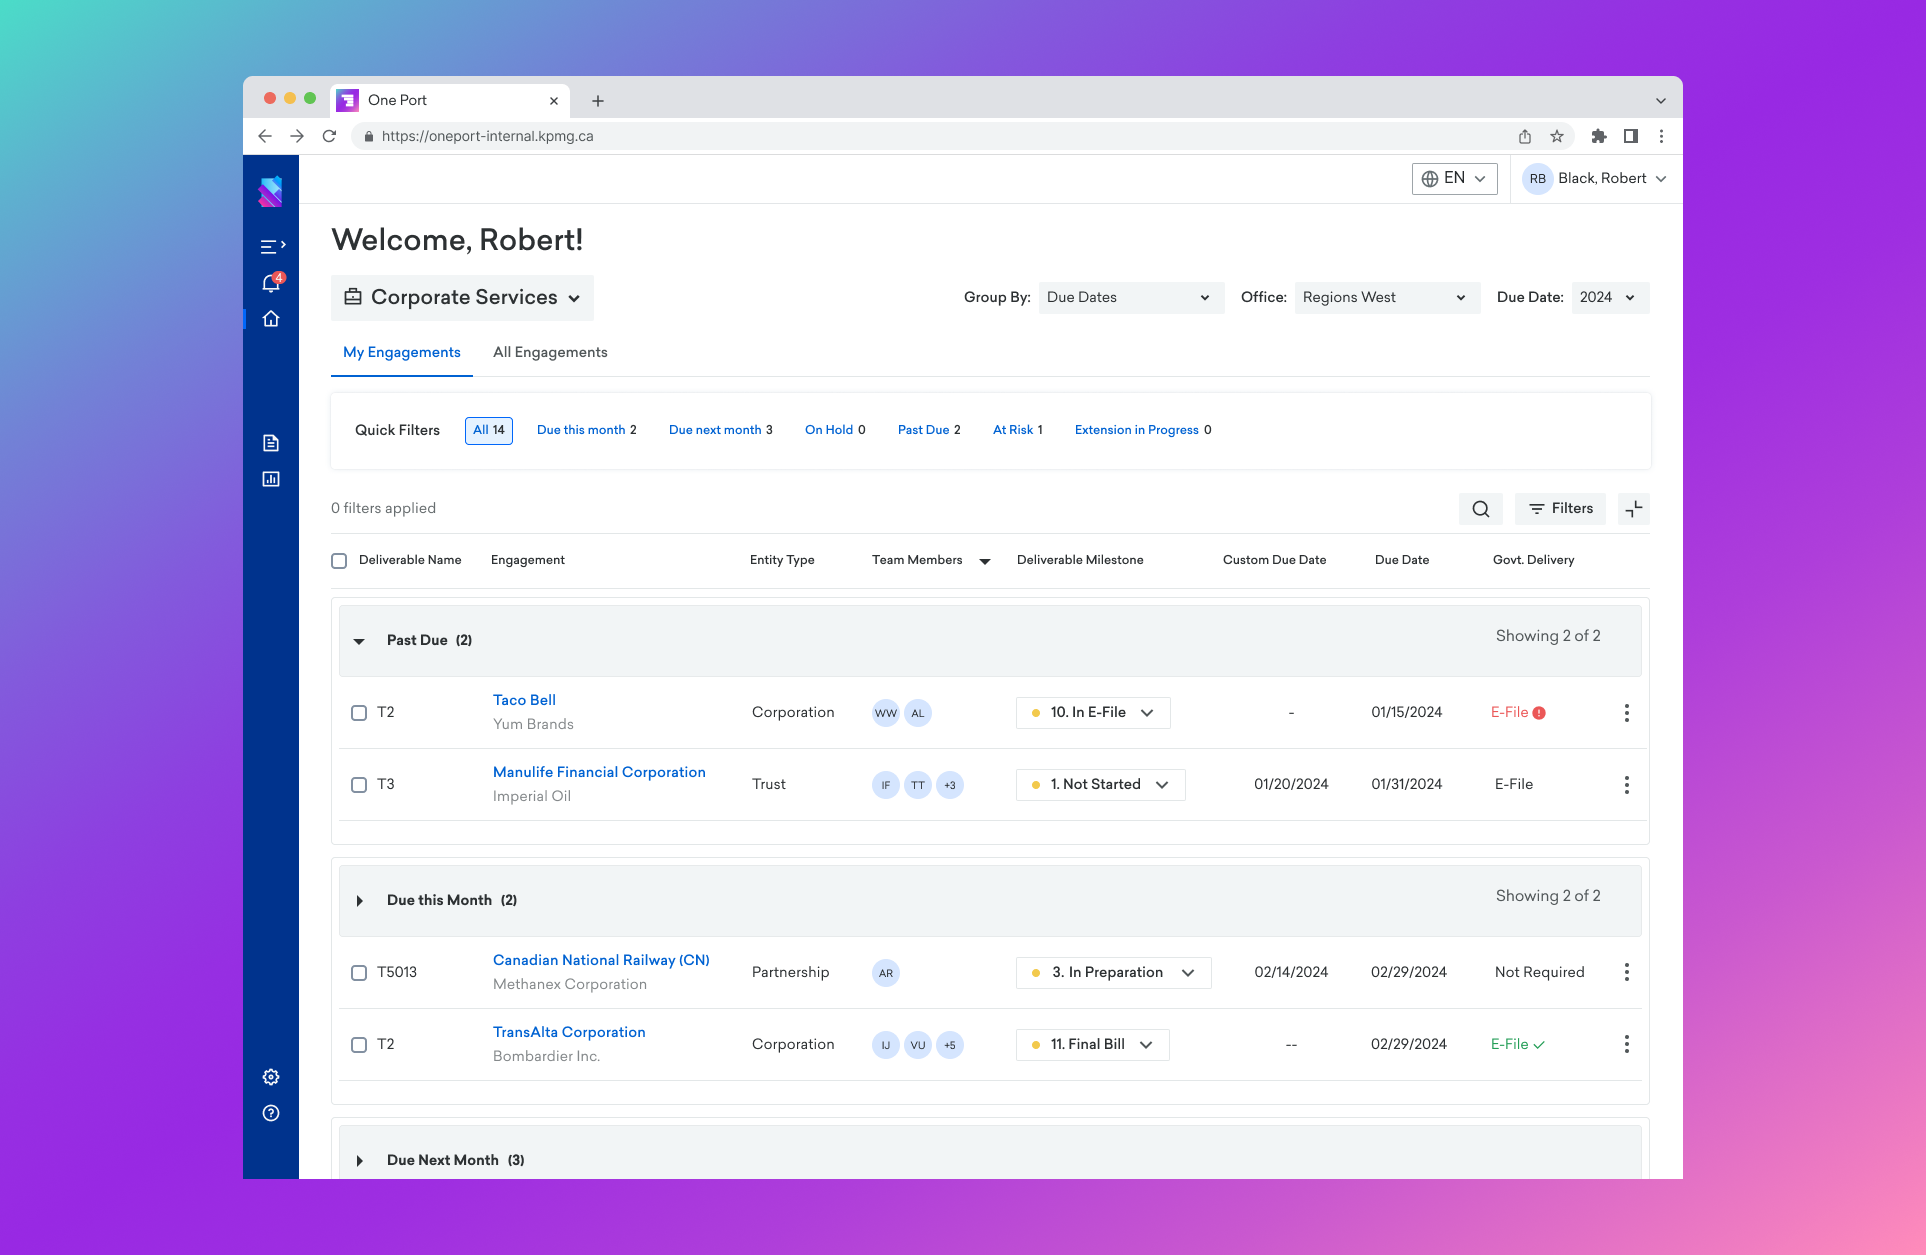Check the Taco Bell T2 row checkbox
The width and height of the screenshot is (1926, 1255).
pos(359,713)
